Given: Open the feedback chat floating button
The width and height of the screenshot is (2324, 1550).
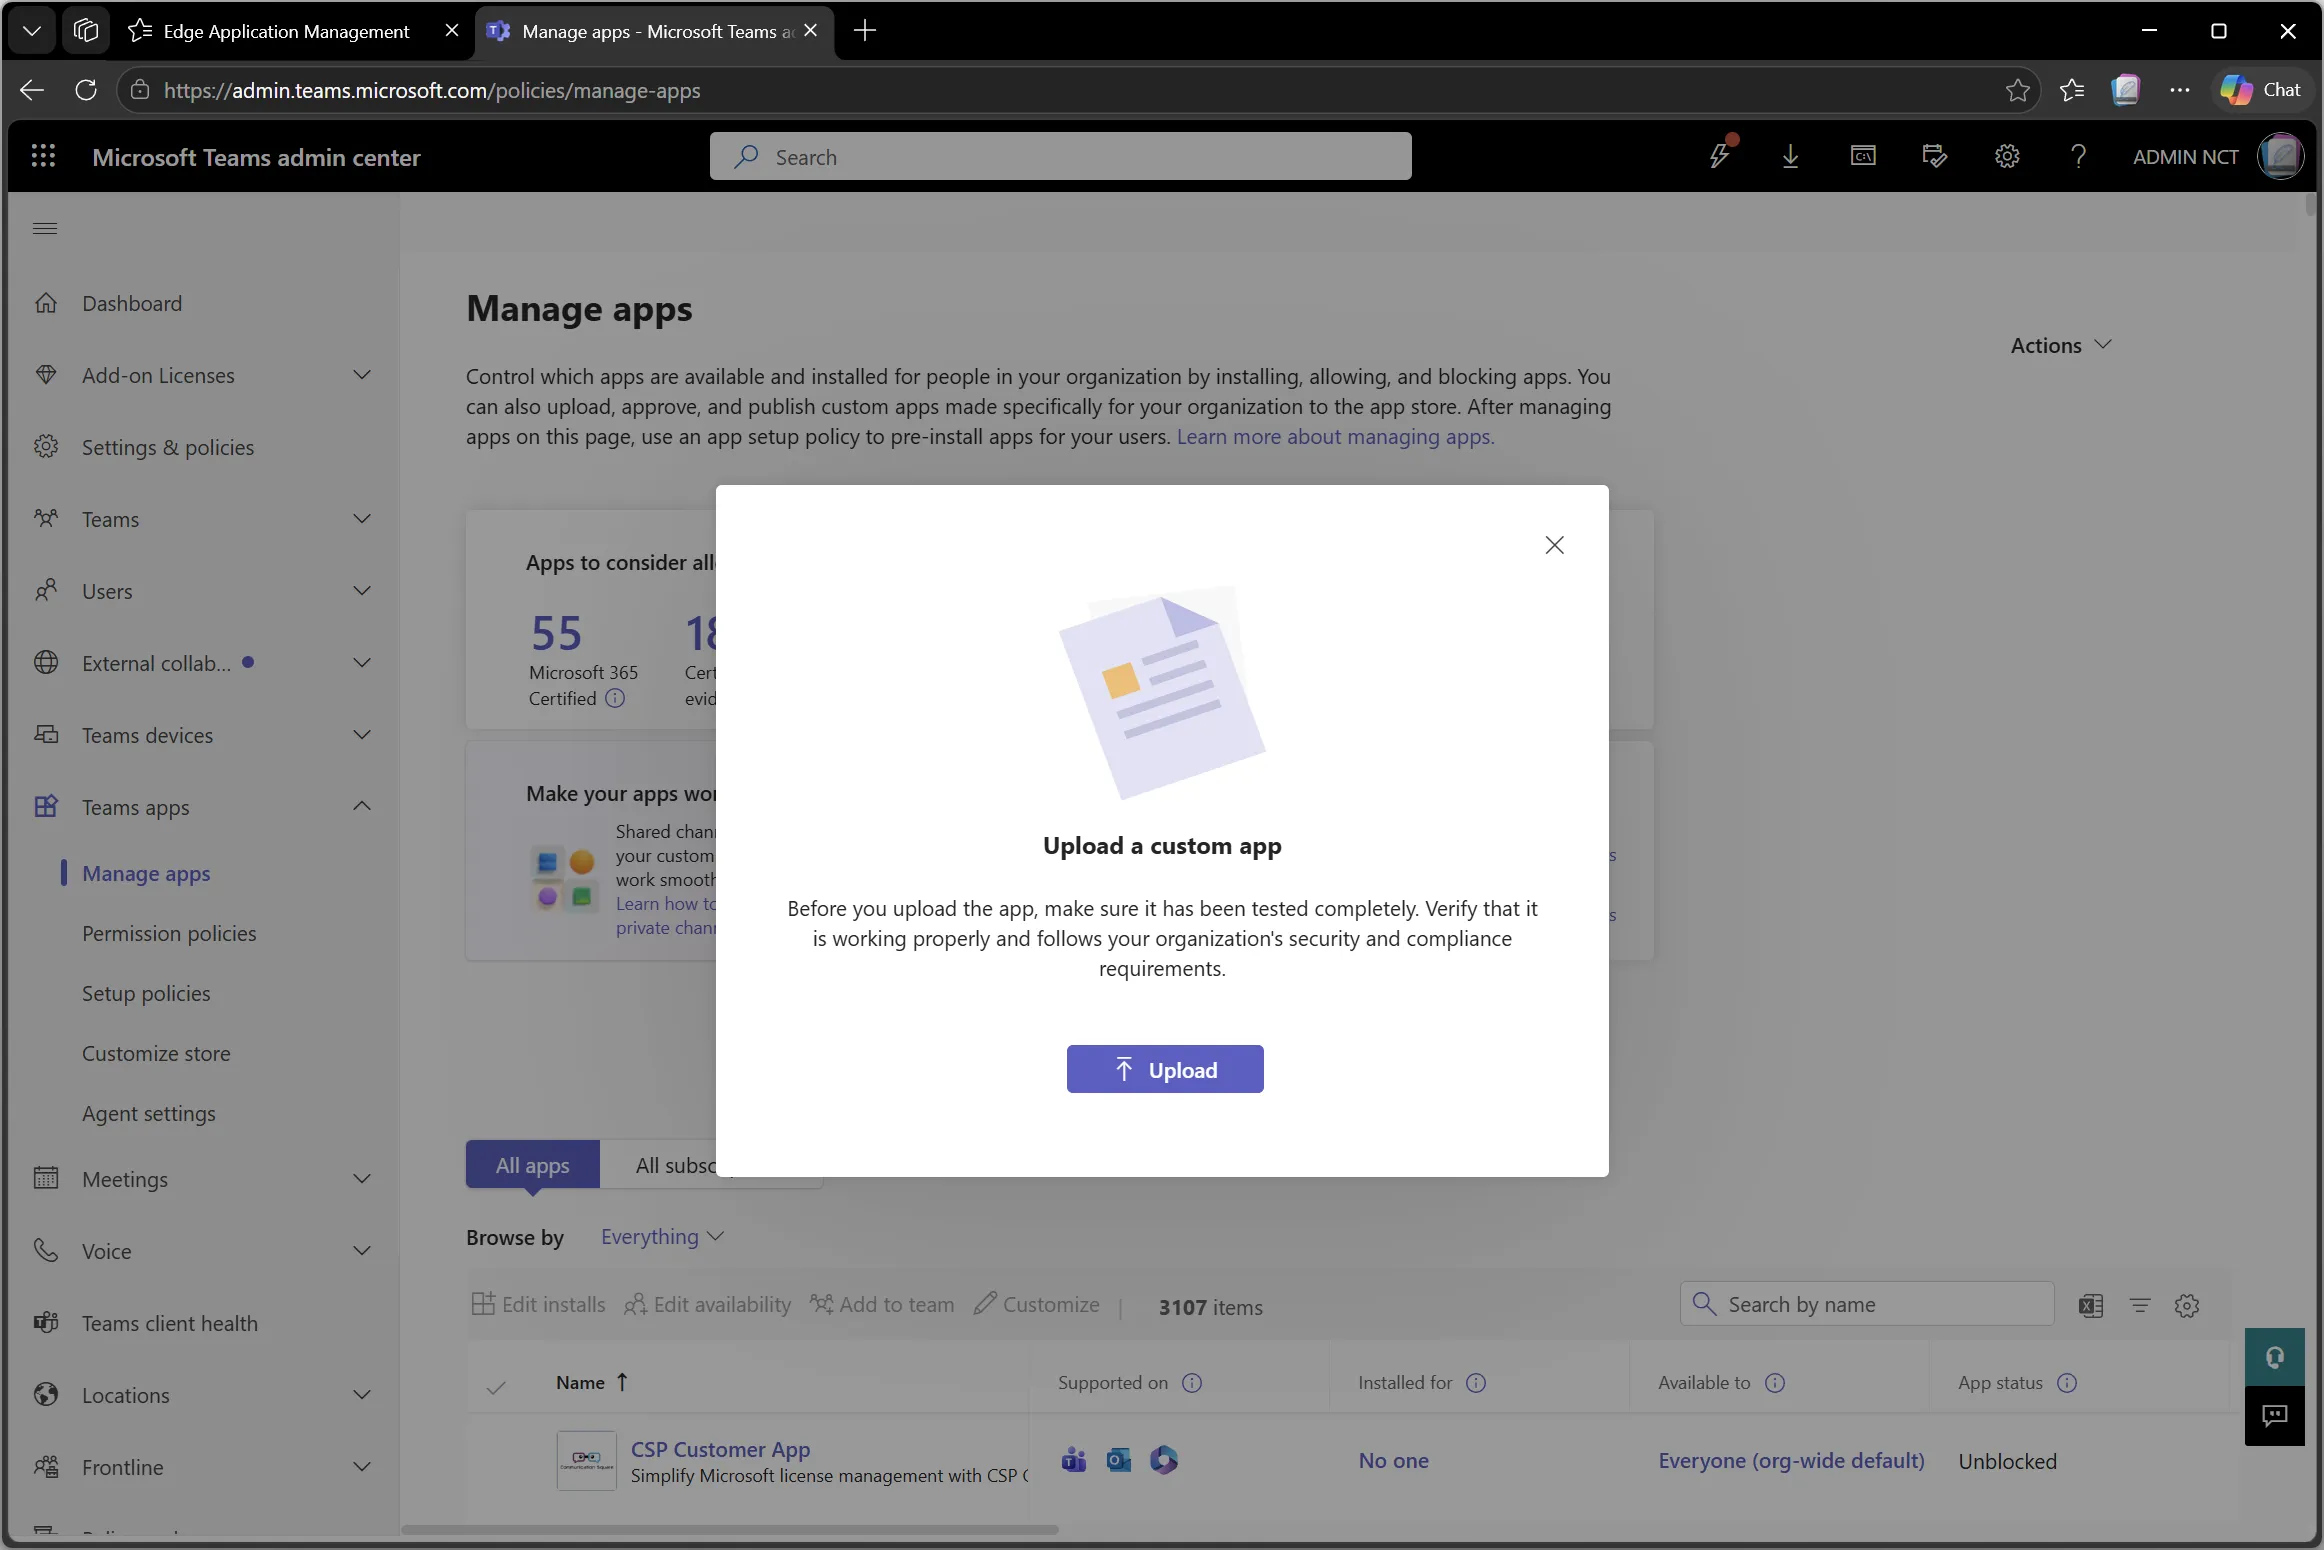Looking at the screenshot, I should pyautogui.click(x=2275, y=1416).
